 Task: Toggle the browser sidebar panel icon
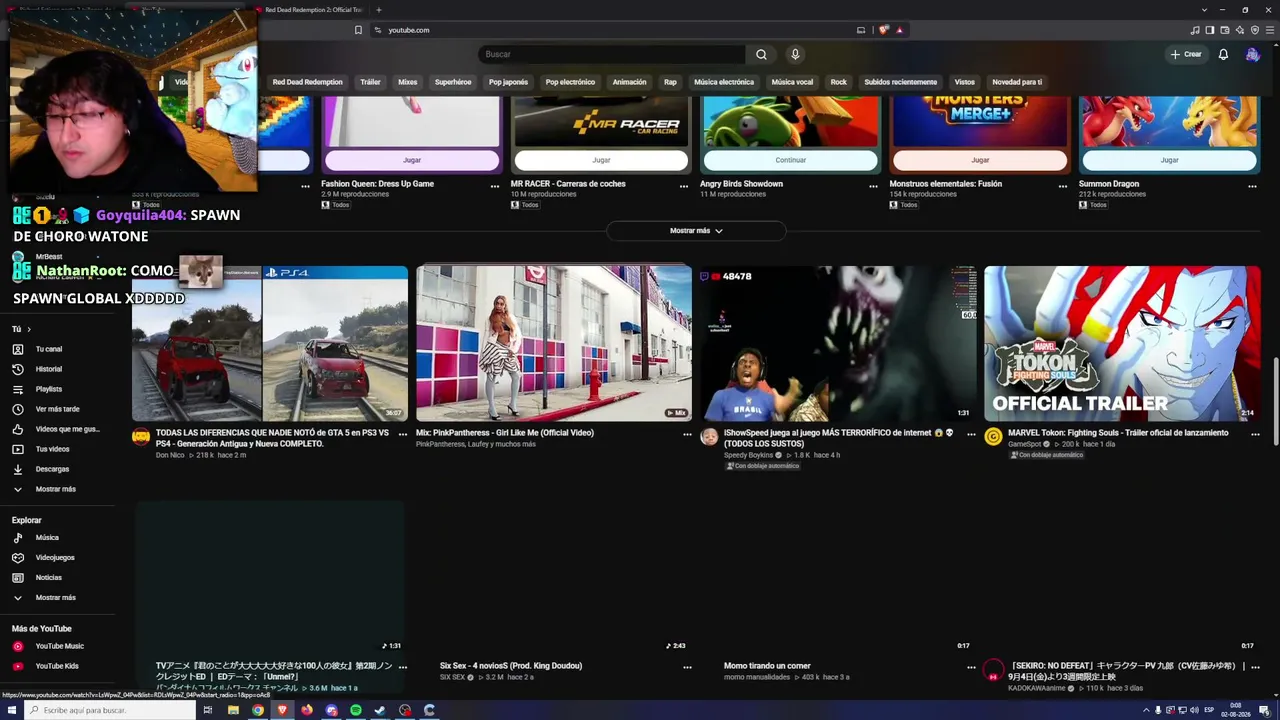(1210, 30)
